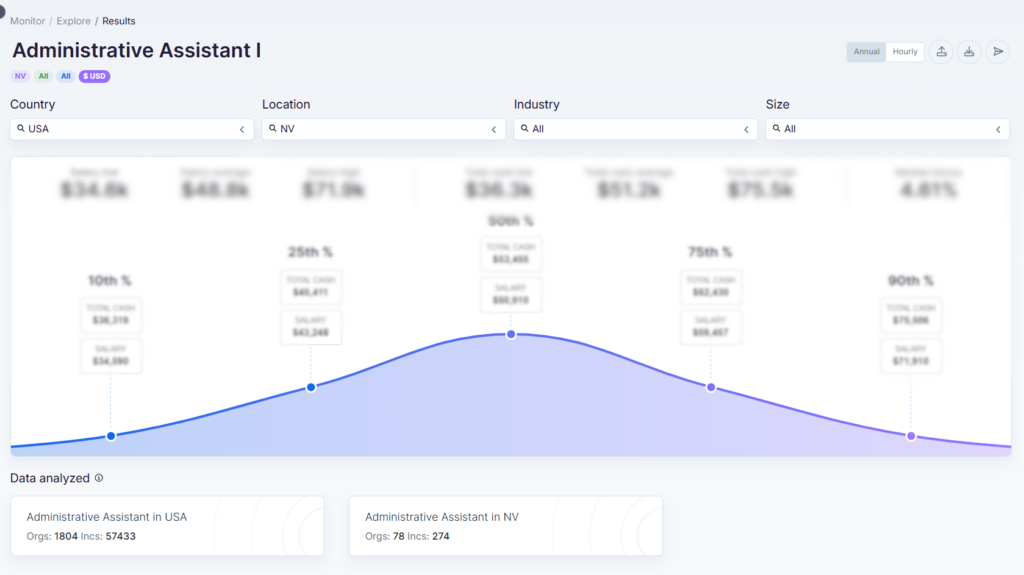Open Administrative Assistant in NV card
Viewport: 1024px width, 575px height.
point(505,526)
